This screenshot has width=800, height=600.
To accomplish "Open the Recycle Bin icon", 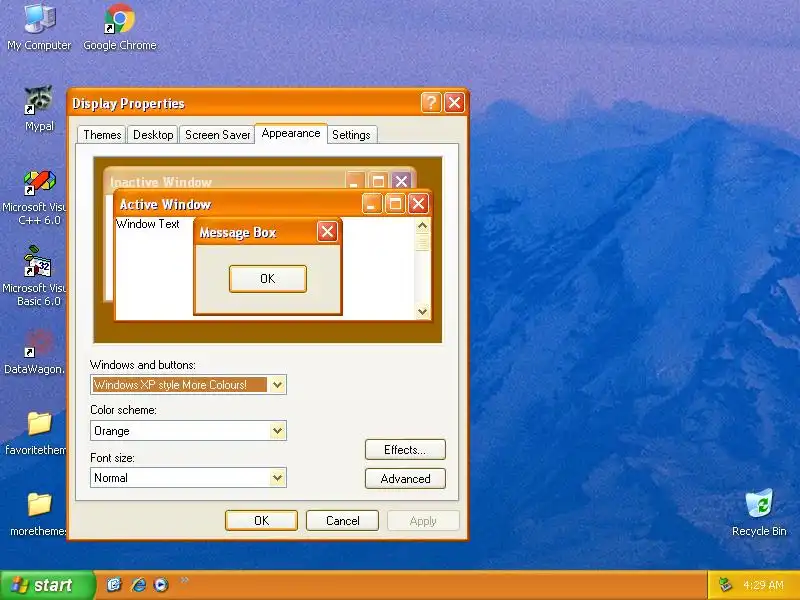I will (759, 513).
